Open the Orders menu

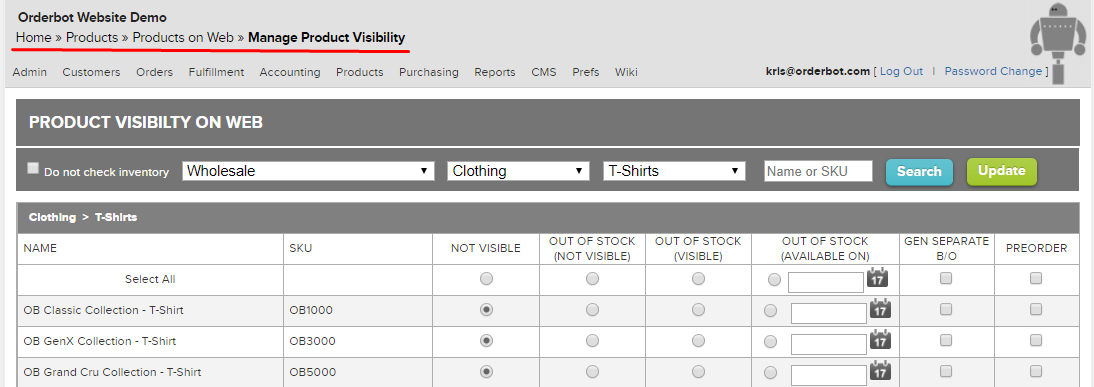(x=154, y=72)
